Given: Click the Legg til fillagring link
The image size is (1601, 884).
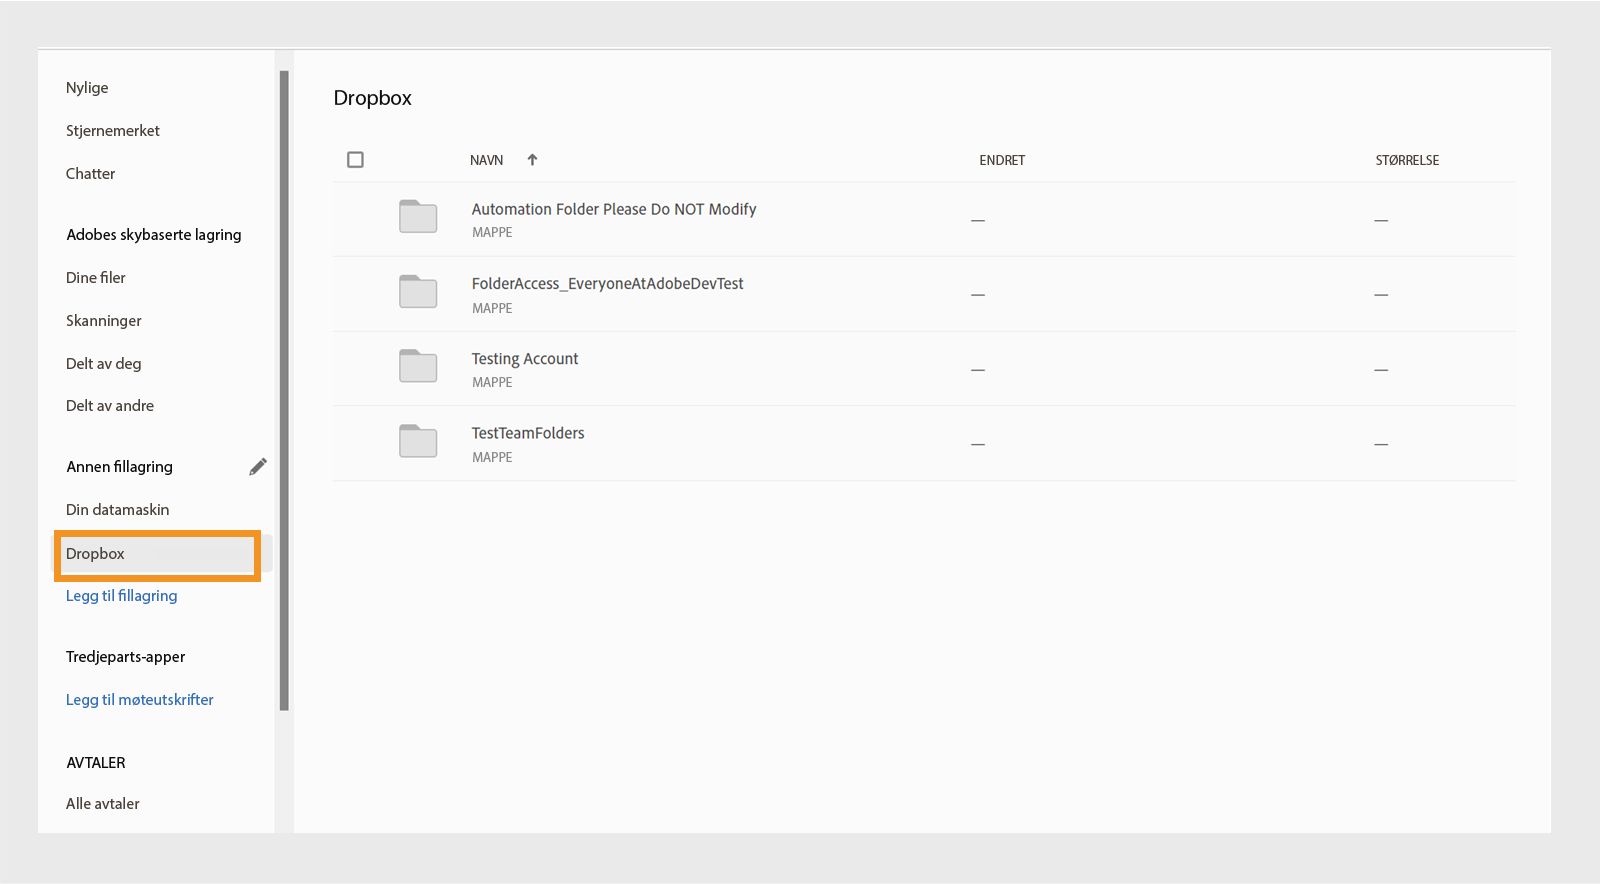Looking at the screenshot, I should 122,596.
